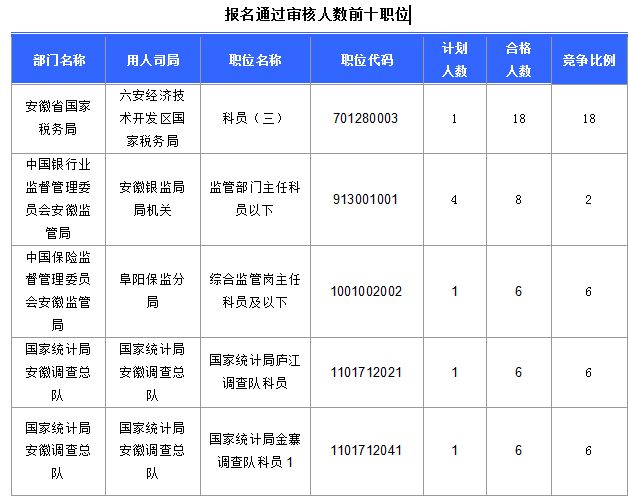Select the 六安经济技术开发区国家税务局 cell
629x496 pixels.
click(x=152, y=119)
